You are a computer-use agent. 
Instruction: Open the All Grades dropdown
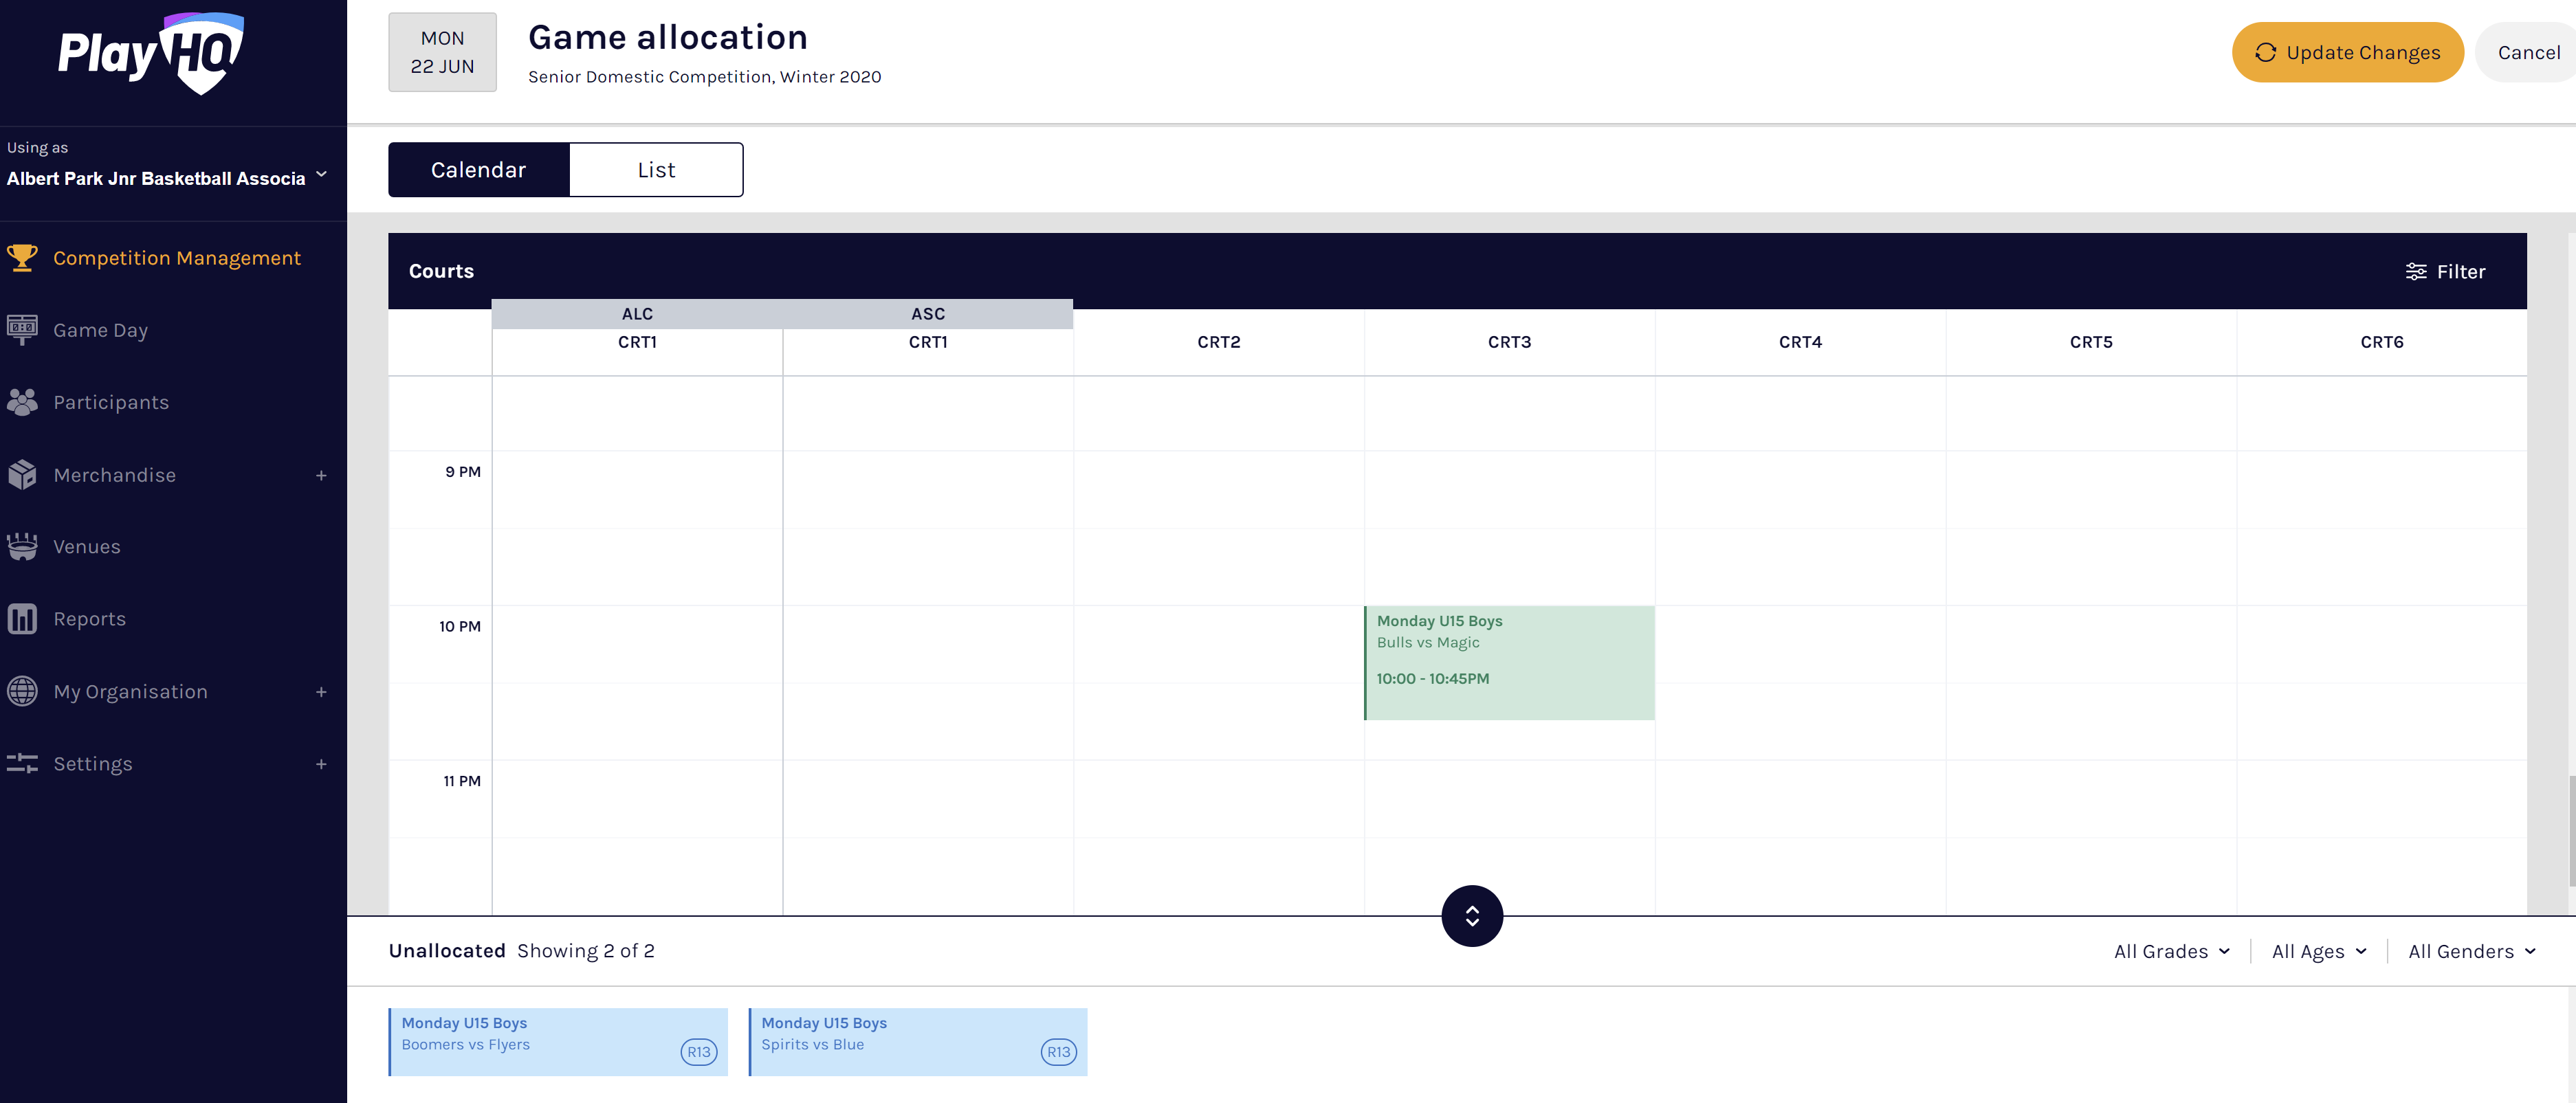2171,951
